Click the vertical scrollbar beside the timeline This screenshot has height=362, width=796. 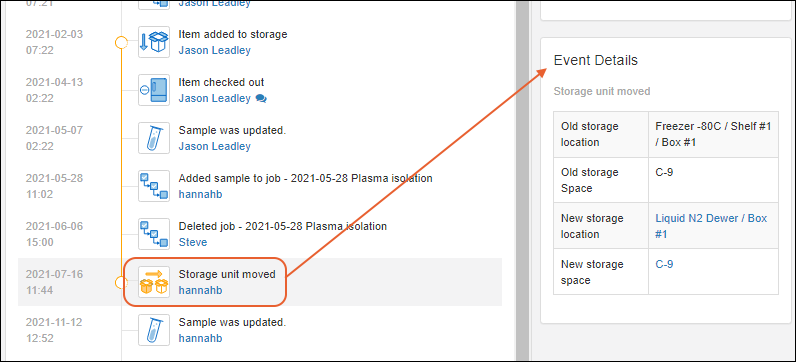coord(523,181)
